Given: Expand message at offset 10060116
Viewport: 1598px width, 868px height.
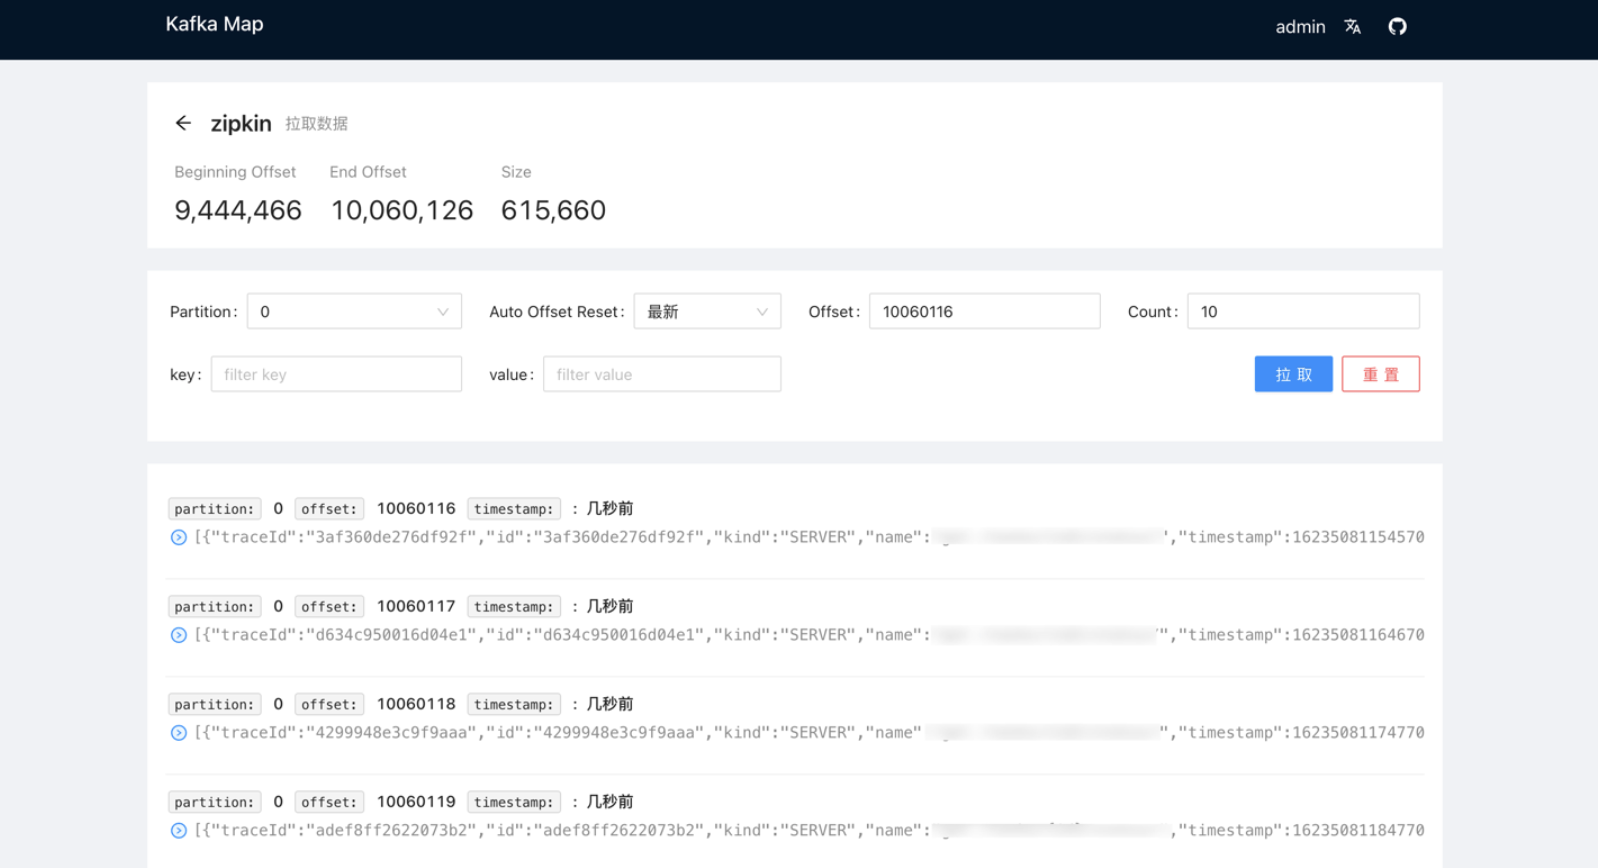Looking at the screenshot, I should click(x=179, y=538).
